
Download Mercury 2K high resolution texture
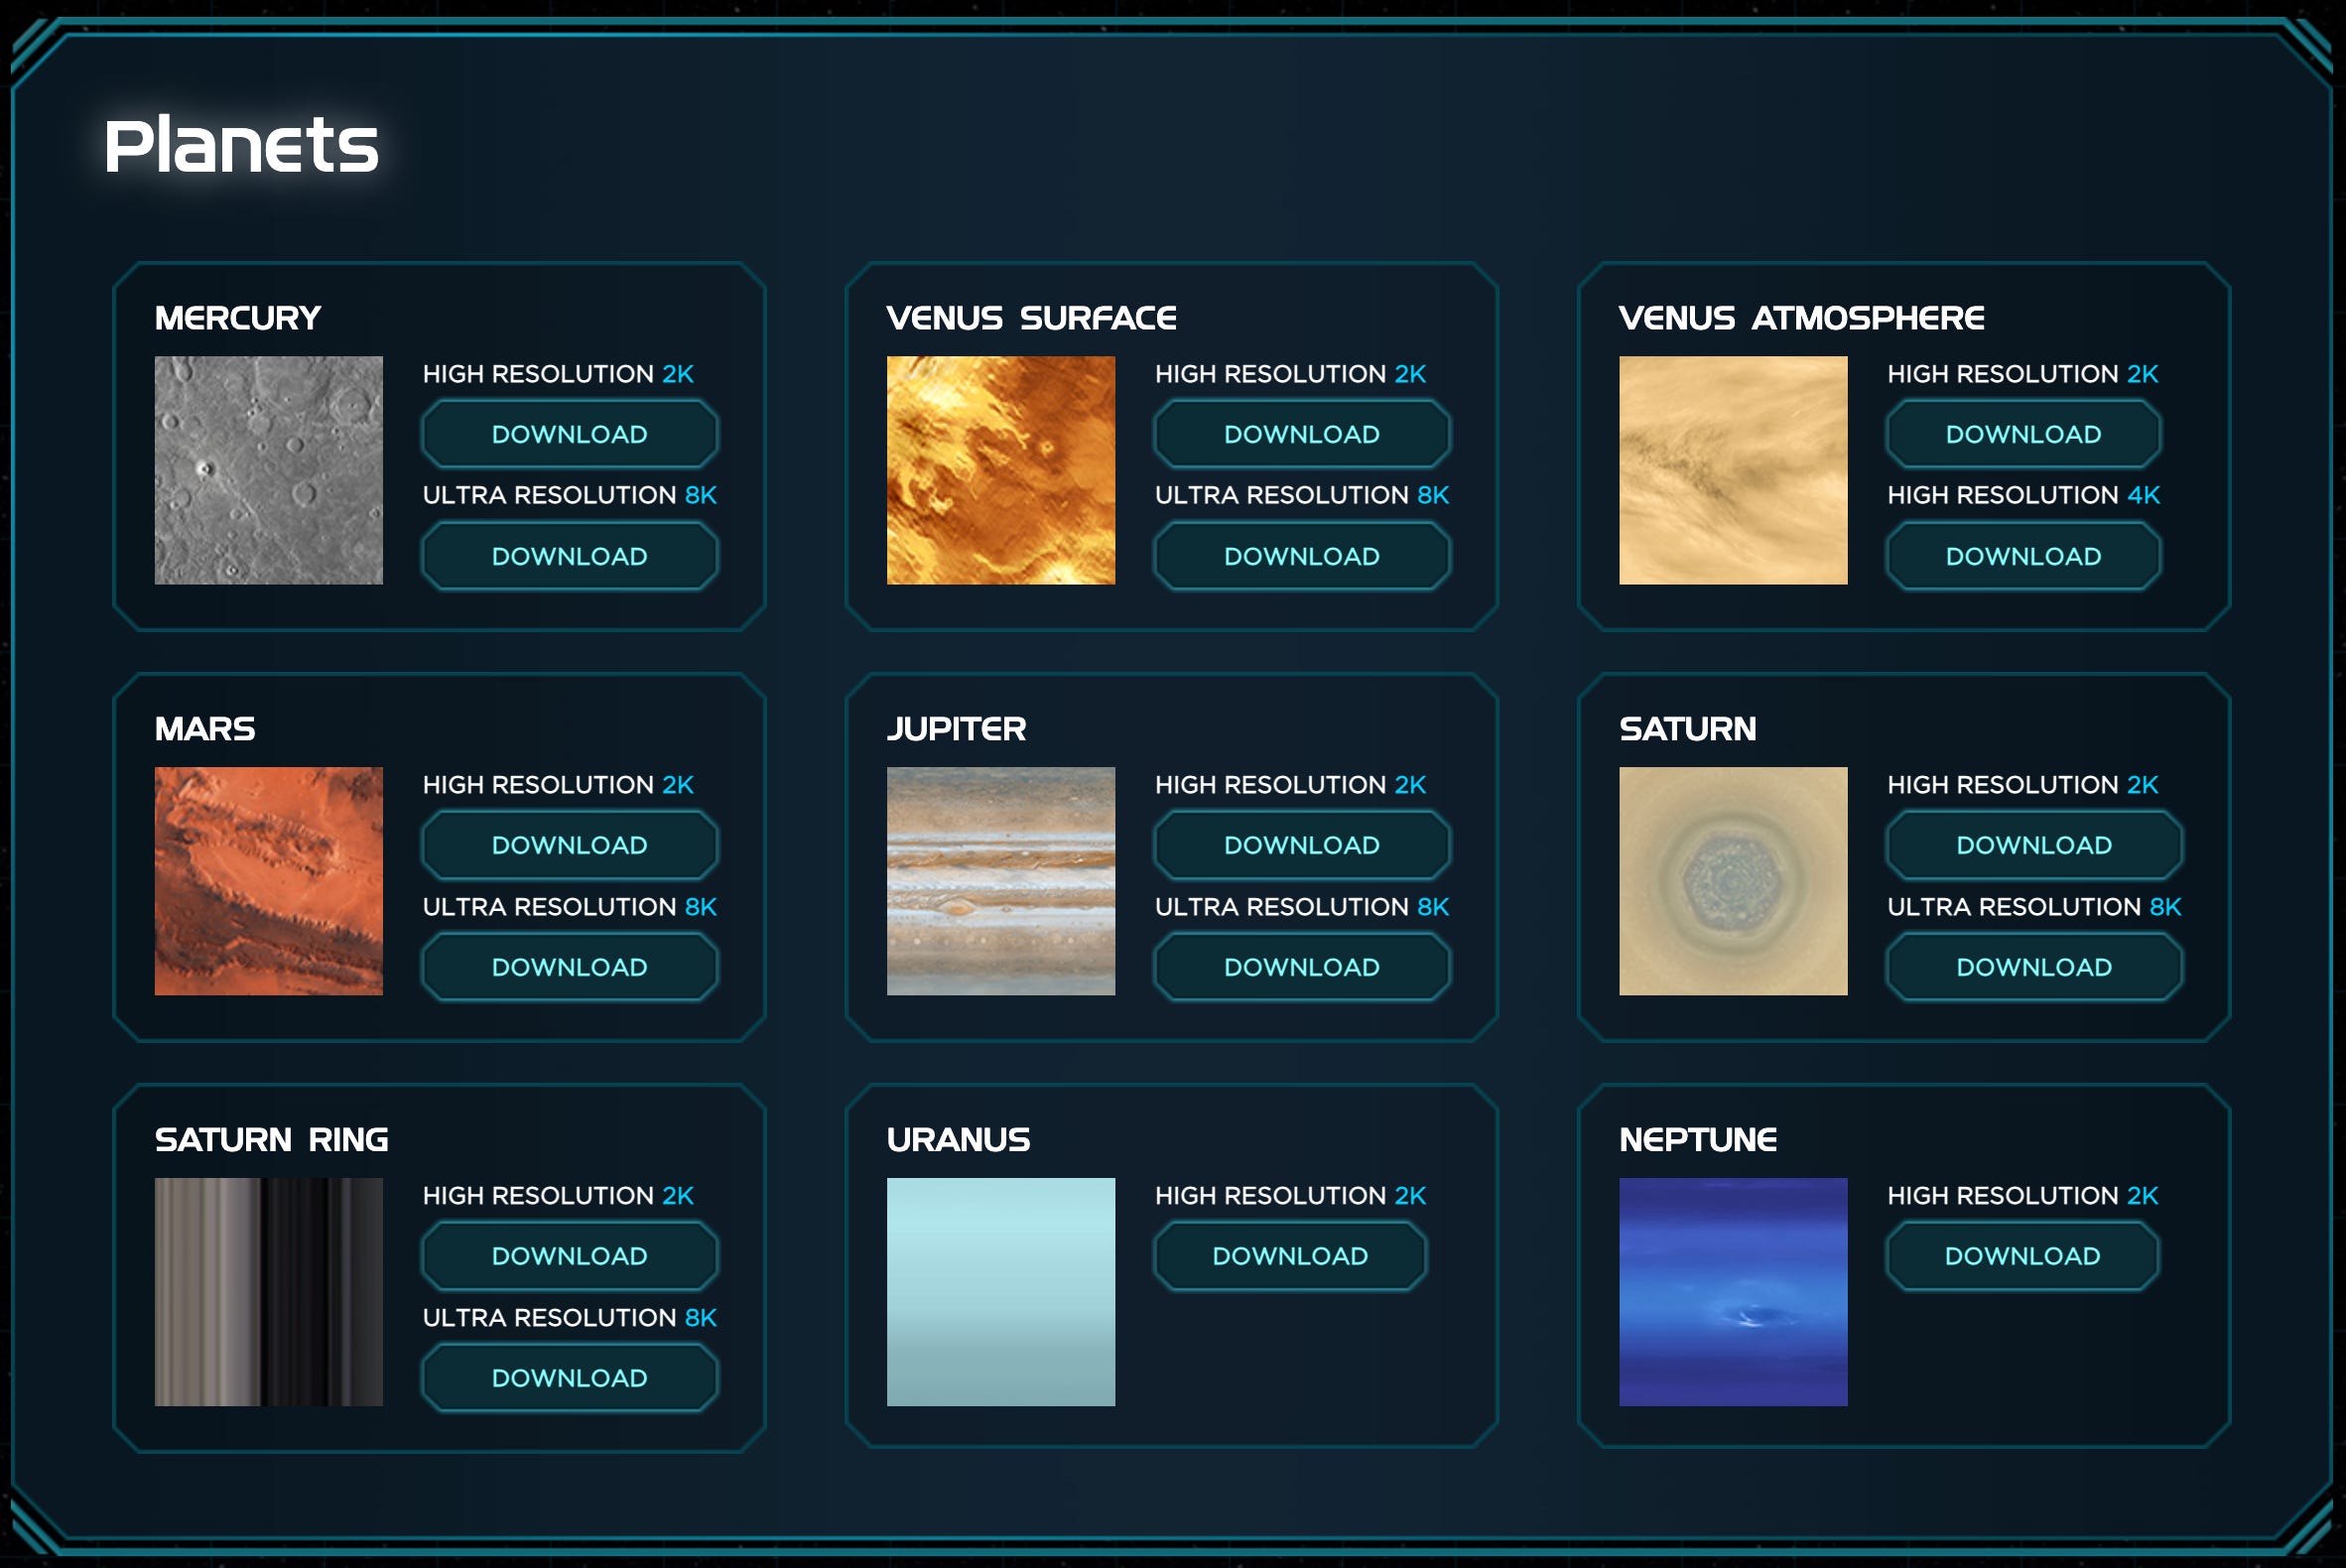(569, 434)
